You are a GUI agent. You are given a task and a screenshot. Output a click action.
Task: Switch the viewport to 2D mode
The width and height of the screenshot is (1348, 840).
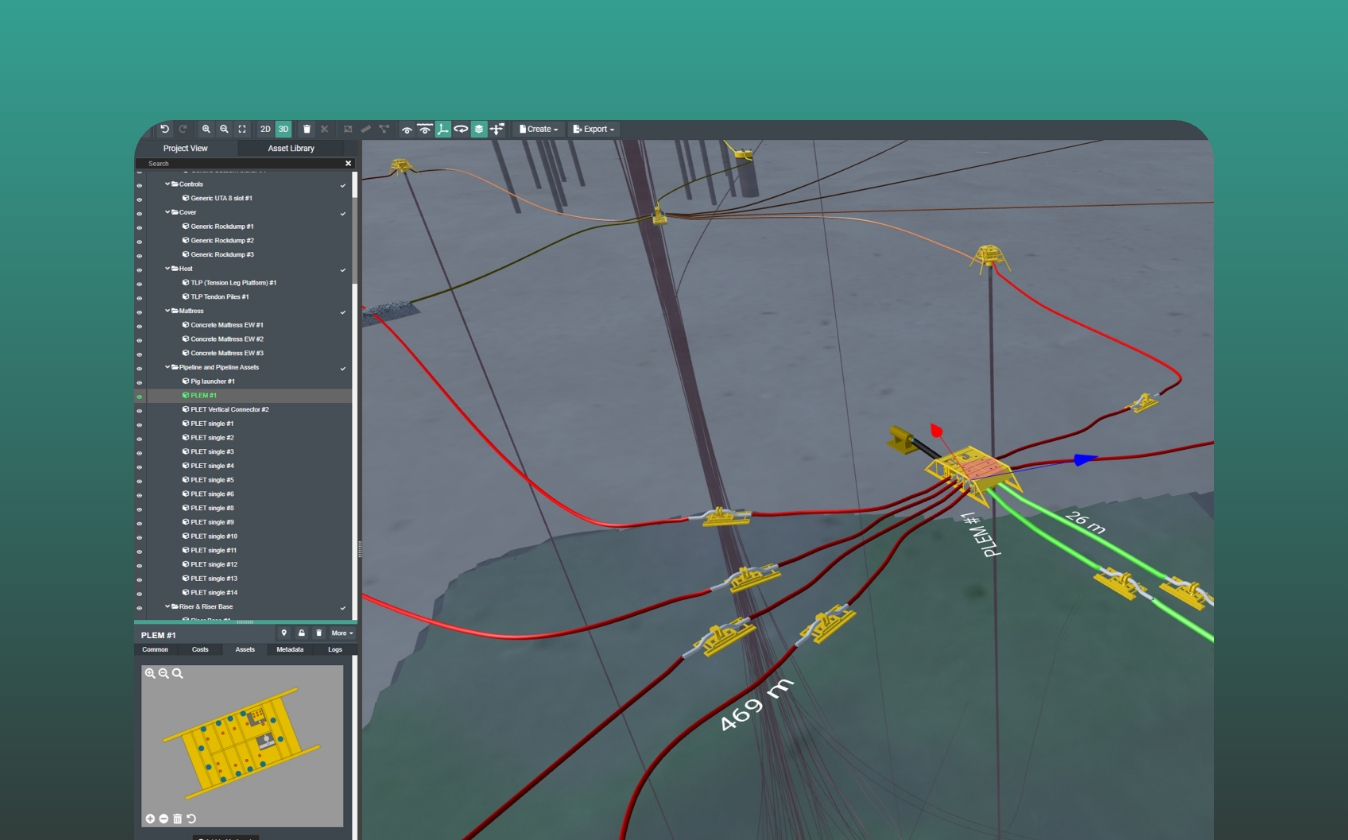[x=265, y=129]
